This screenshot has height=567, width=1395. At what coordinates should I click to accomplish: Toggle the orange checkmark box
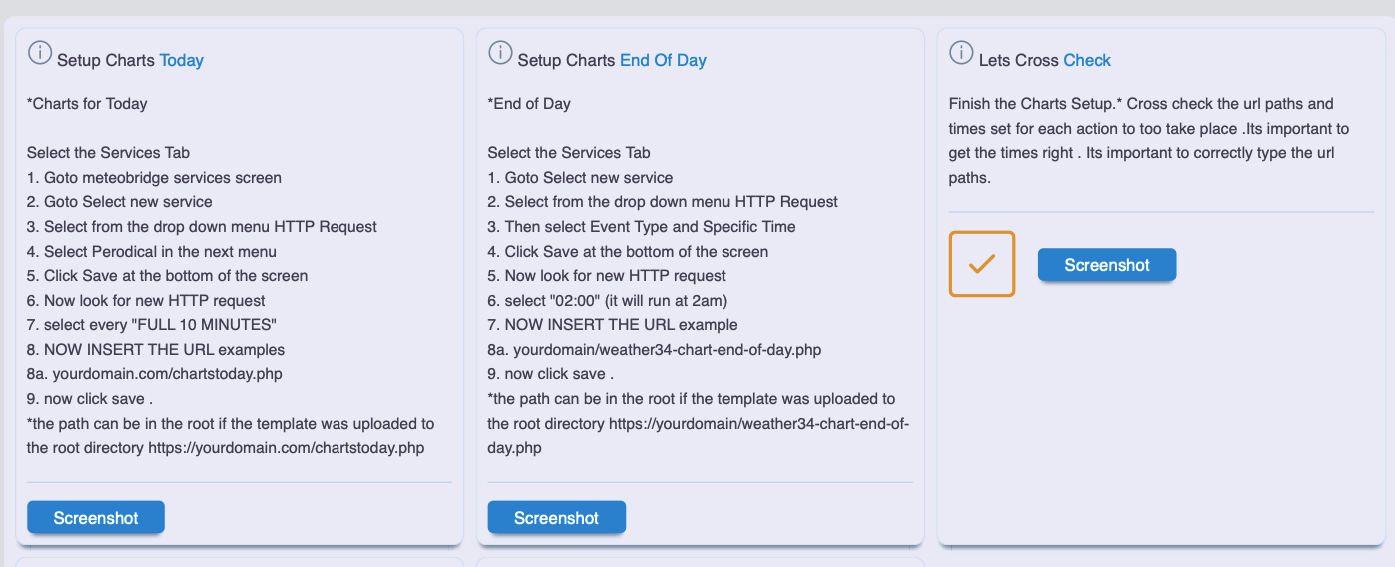(x=981, y=264)
